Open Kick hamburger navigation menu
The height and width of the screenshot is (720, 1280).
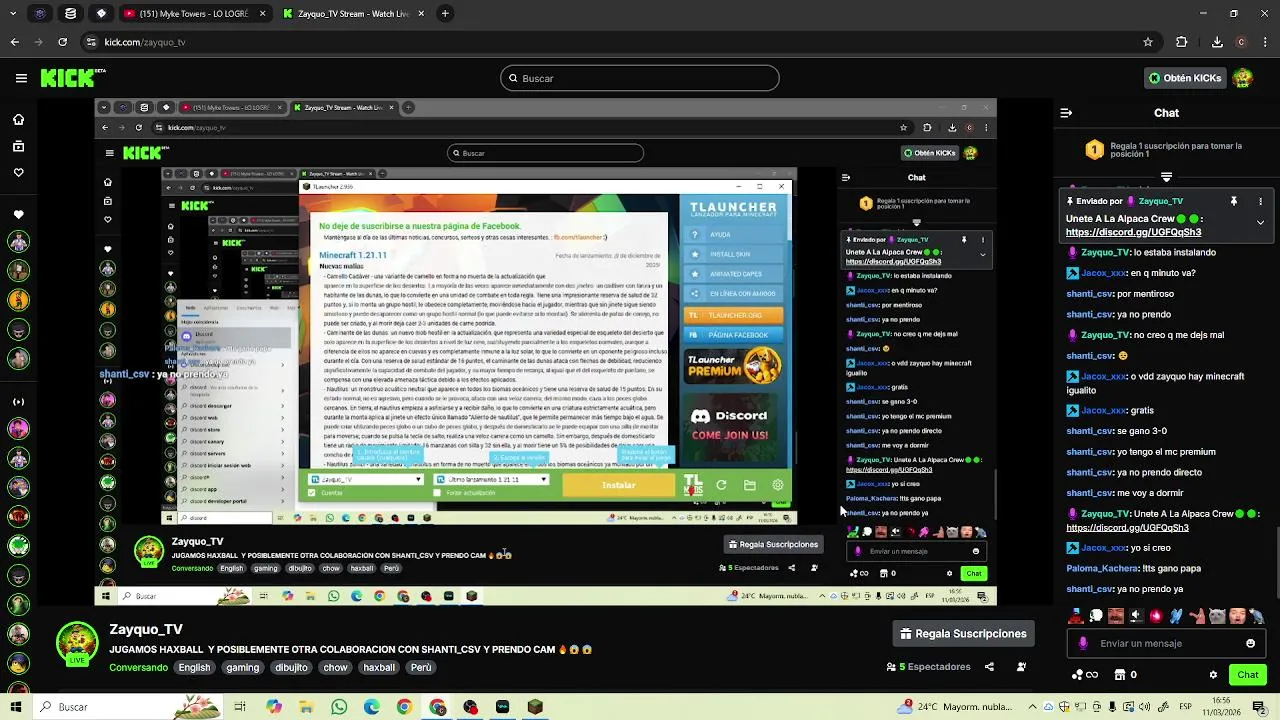tap(21, 78)
